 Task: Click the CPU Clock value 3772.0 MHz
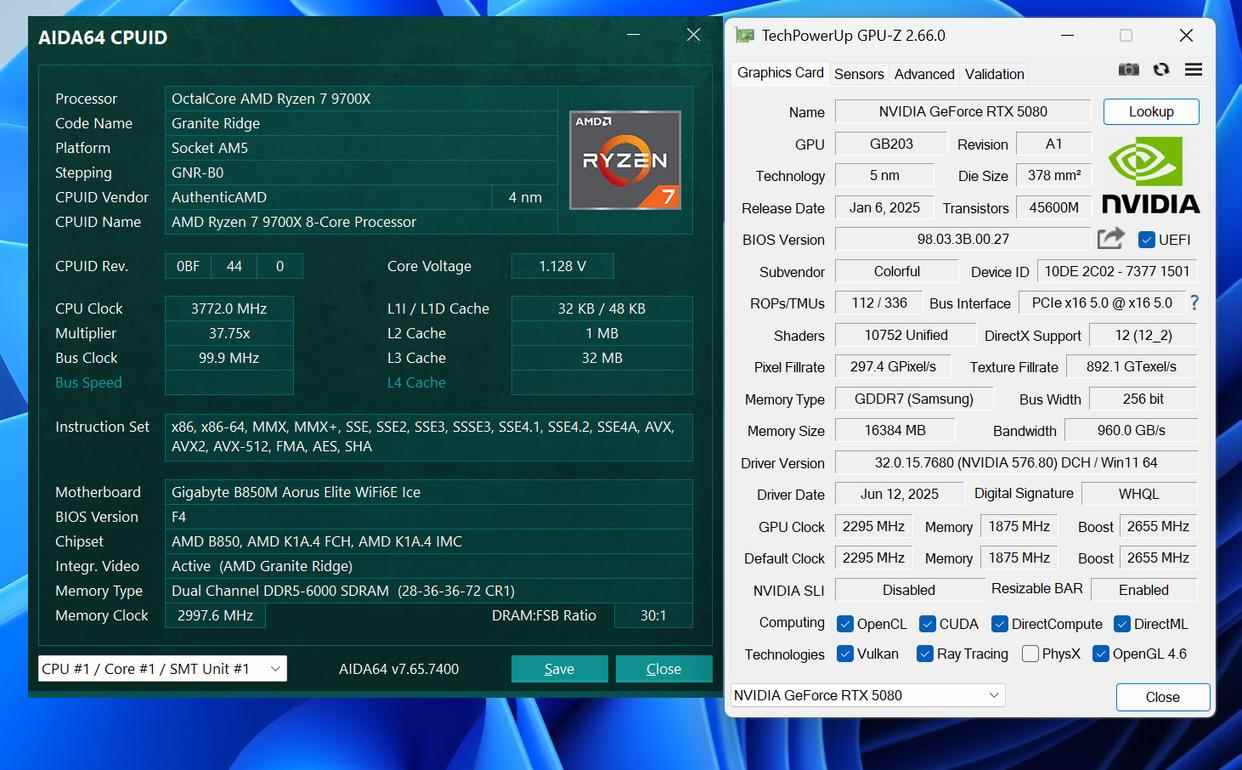click(x=229, y=308)
